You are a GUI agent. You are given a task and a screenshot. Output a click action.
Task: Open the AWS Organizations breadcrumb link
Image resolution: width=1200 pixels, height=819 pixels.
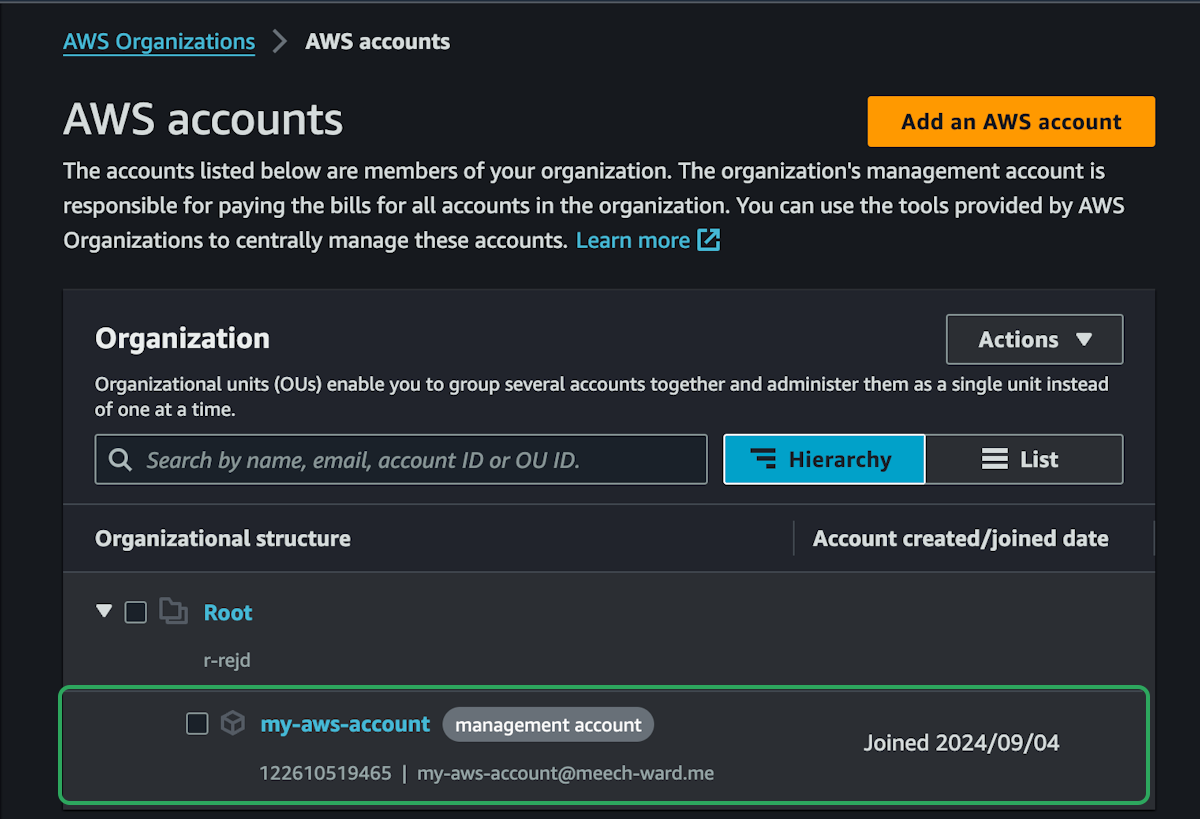(159, 42)
